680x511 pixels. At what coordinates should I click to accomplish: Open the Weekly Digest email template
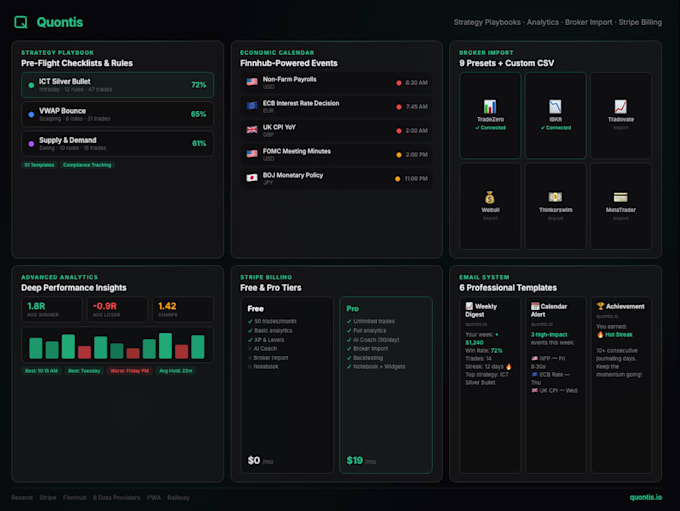tap(490, 385)
